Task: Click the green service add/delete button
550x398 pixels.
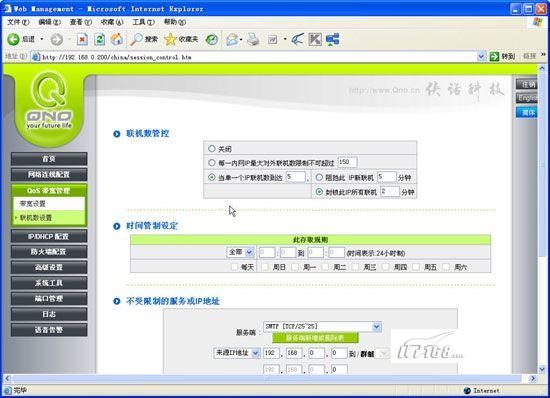Action: [x=315, y=338]
